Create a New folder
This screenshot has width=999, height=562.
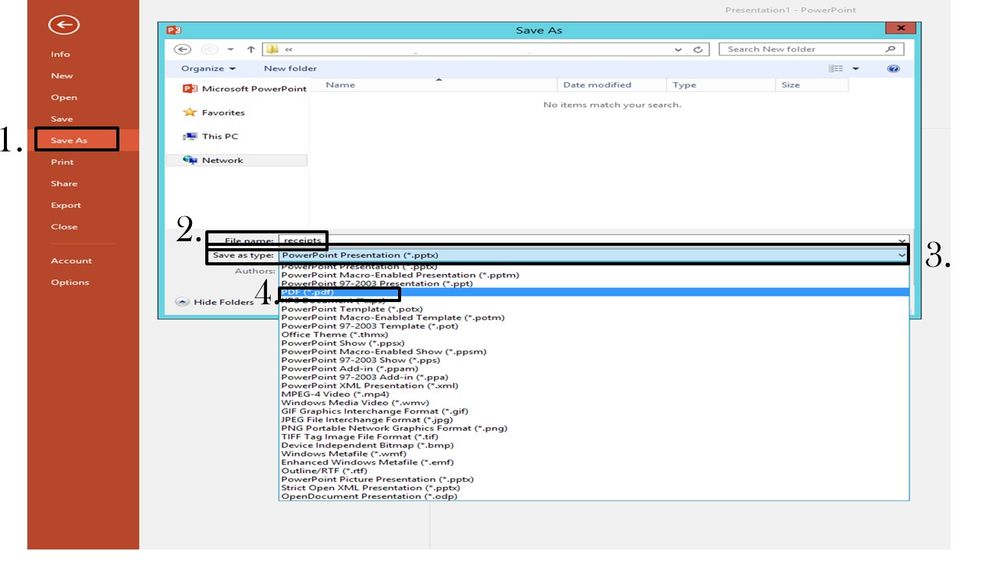click(x=290, y=68)
